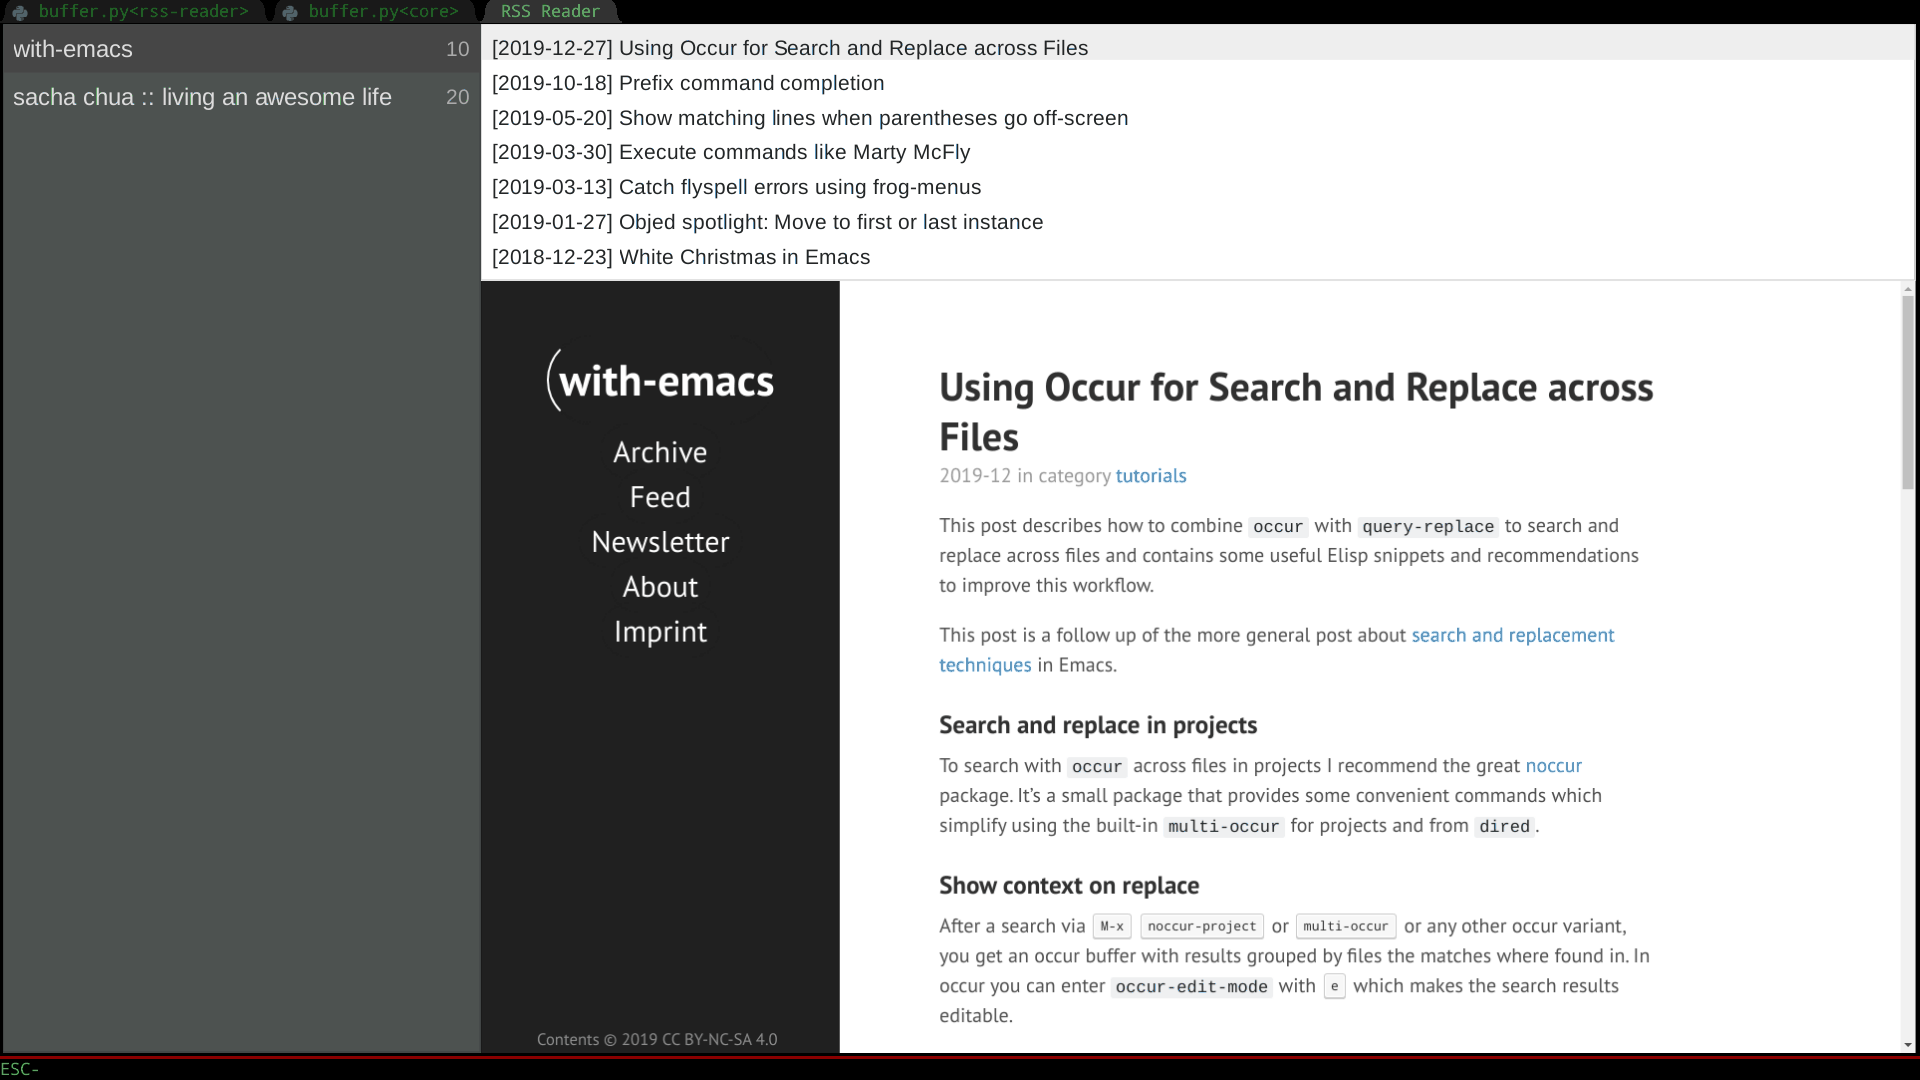Click the icon on the buffer.py<core> tab
Viewport: 1920px width, 1080px height.
pyautogui.click(x=290, y=12)
